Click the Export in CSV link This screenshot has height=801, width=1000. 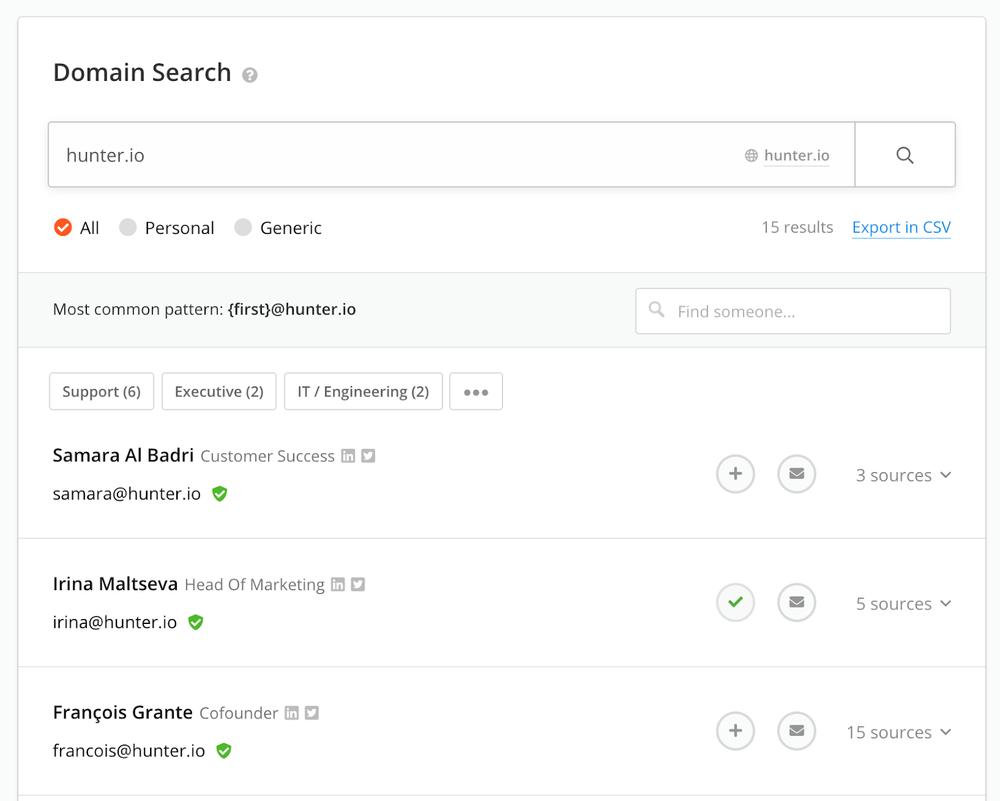click(x=901, y=227)
